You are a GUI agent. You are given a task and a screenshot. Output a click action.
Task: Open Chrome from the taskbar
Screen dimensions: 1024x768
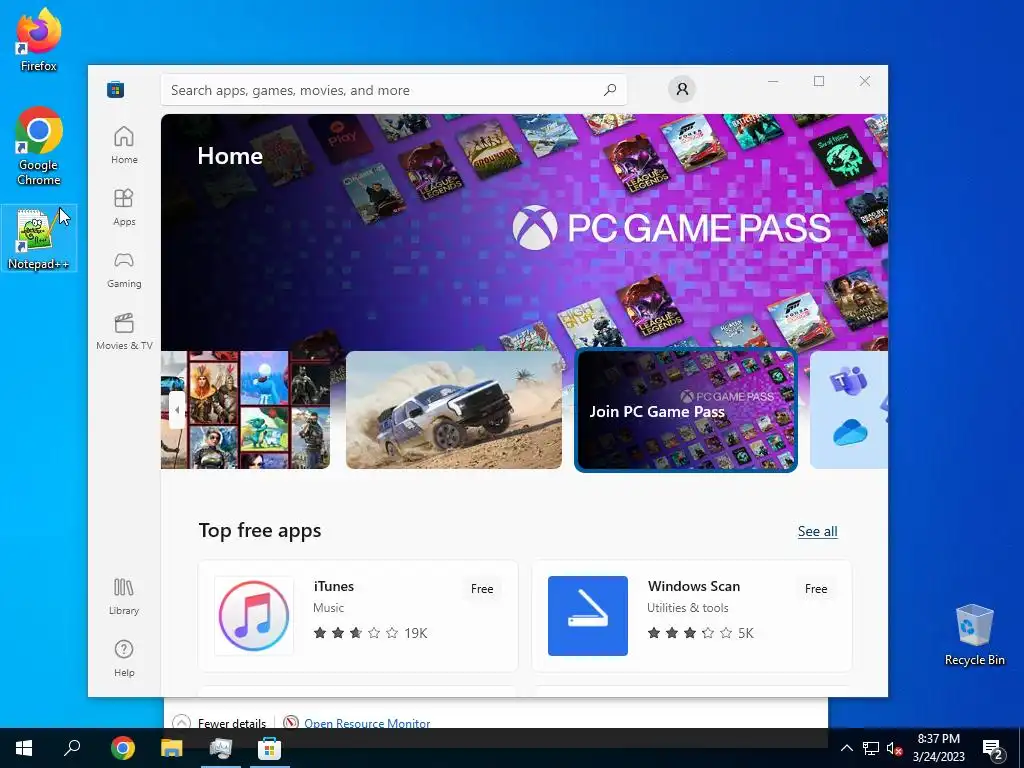[x=122, y=748]
